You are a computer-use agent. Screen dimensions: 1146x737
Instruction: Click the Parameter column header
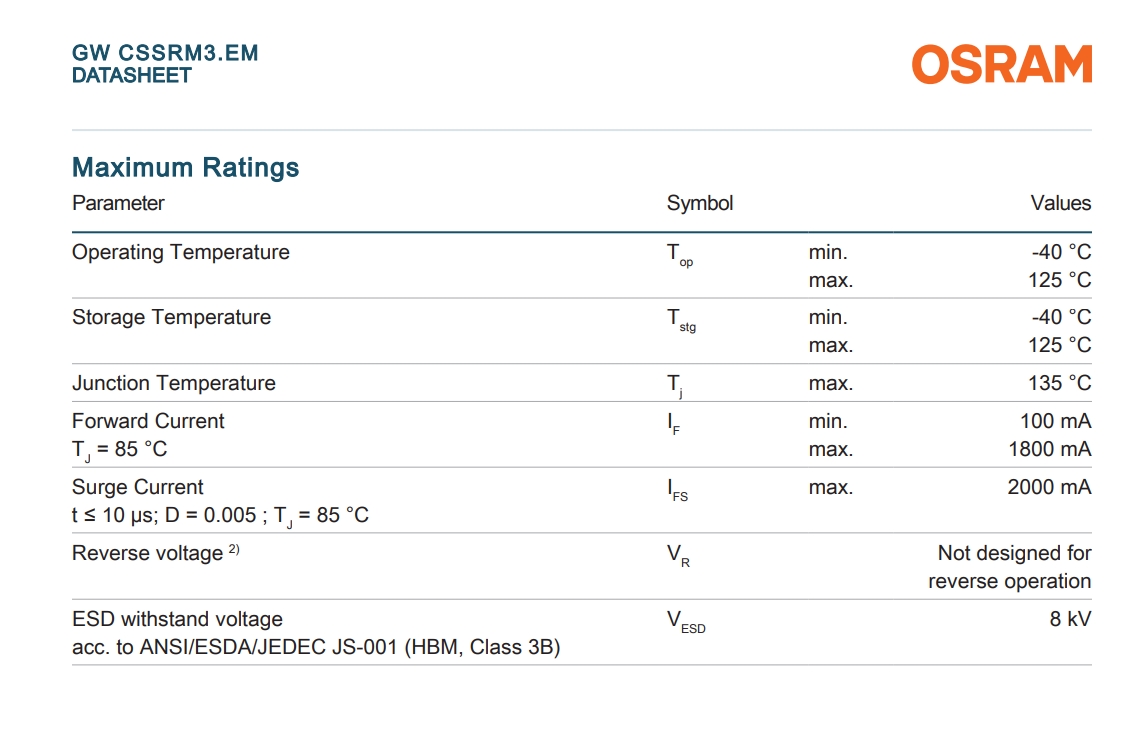pyautogui.click(x=118, y=203)
